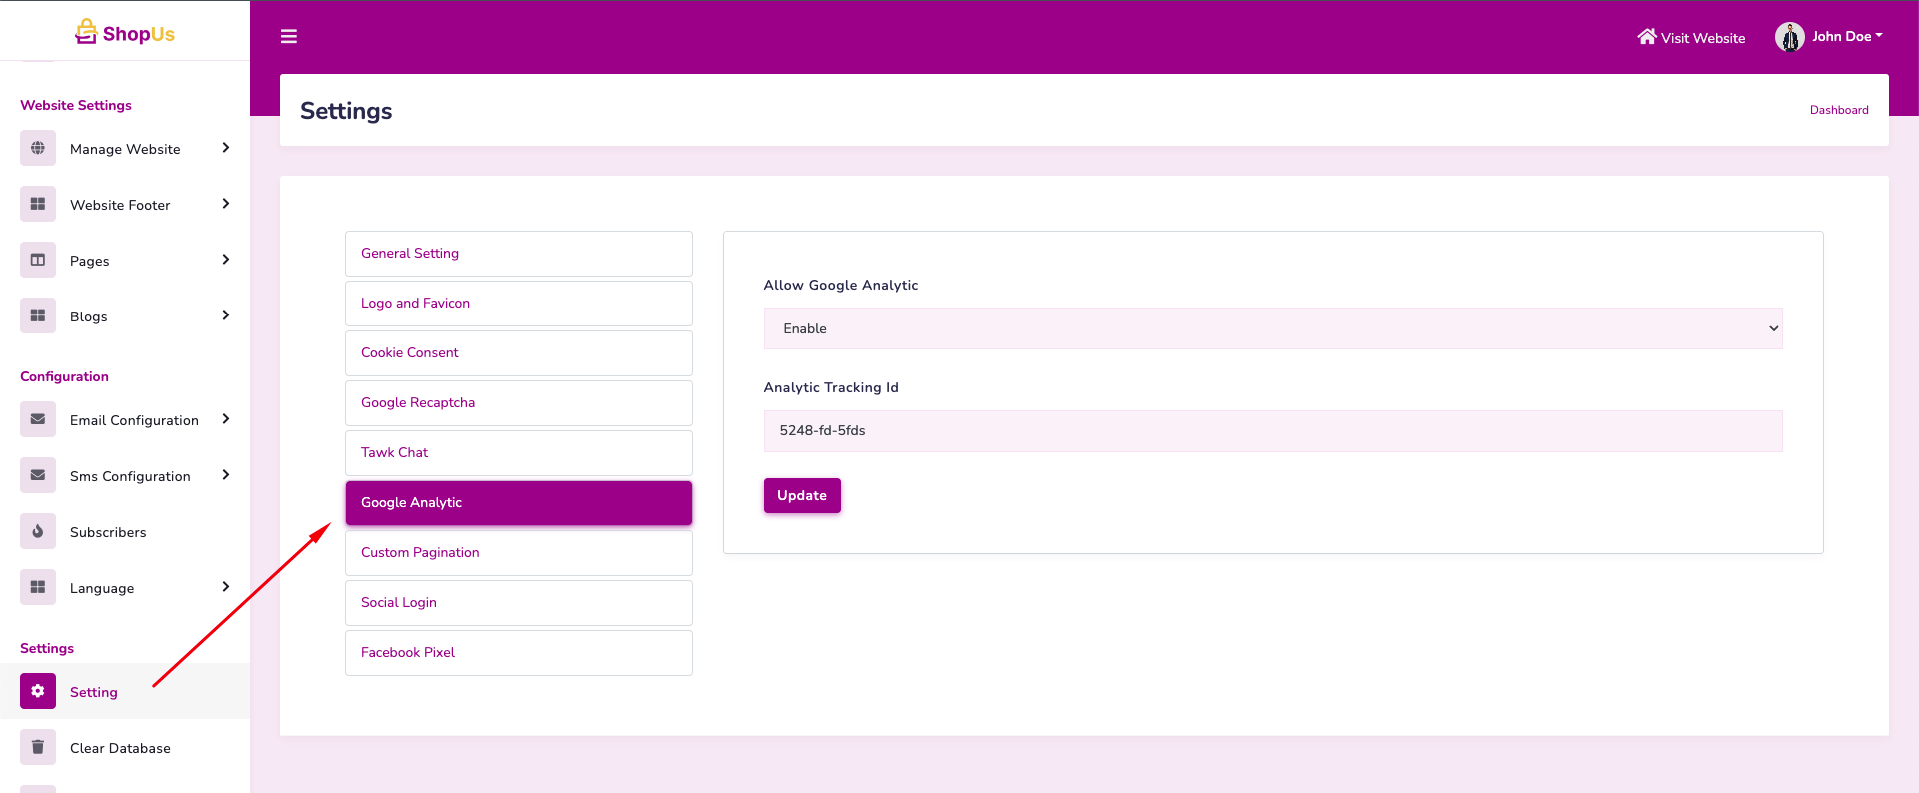Click the Clear Database trash icon
This screenshot has width=1919, height=793.
38,747
